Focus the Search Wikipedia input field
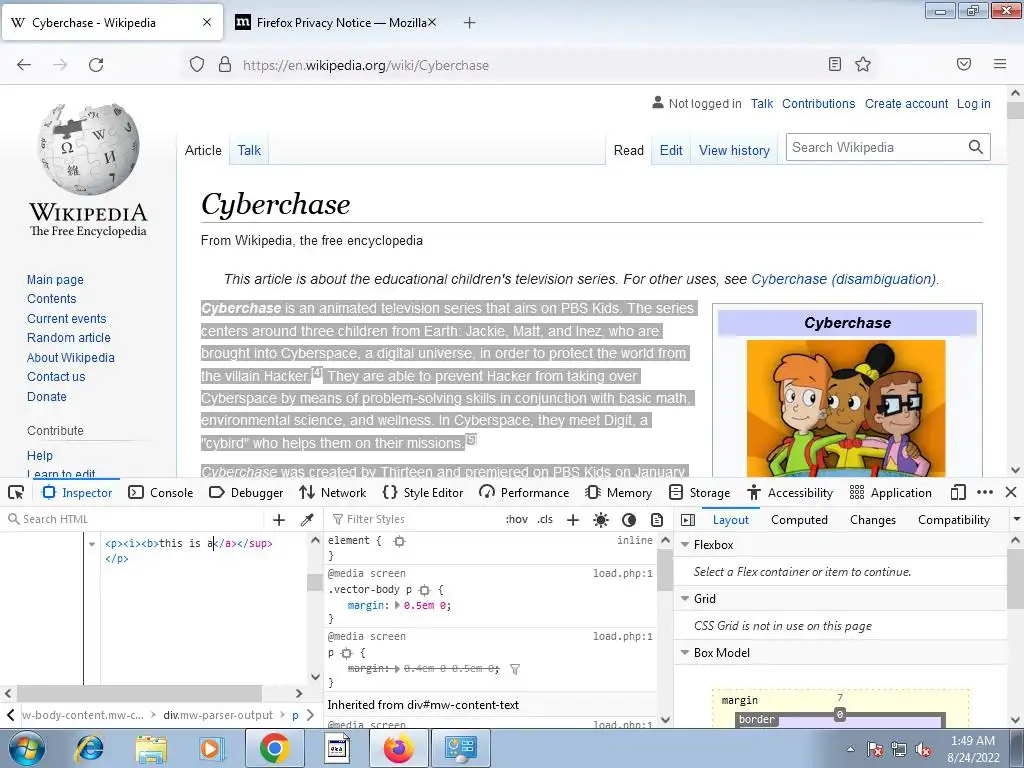 click(x=875, y=147)
